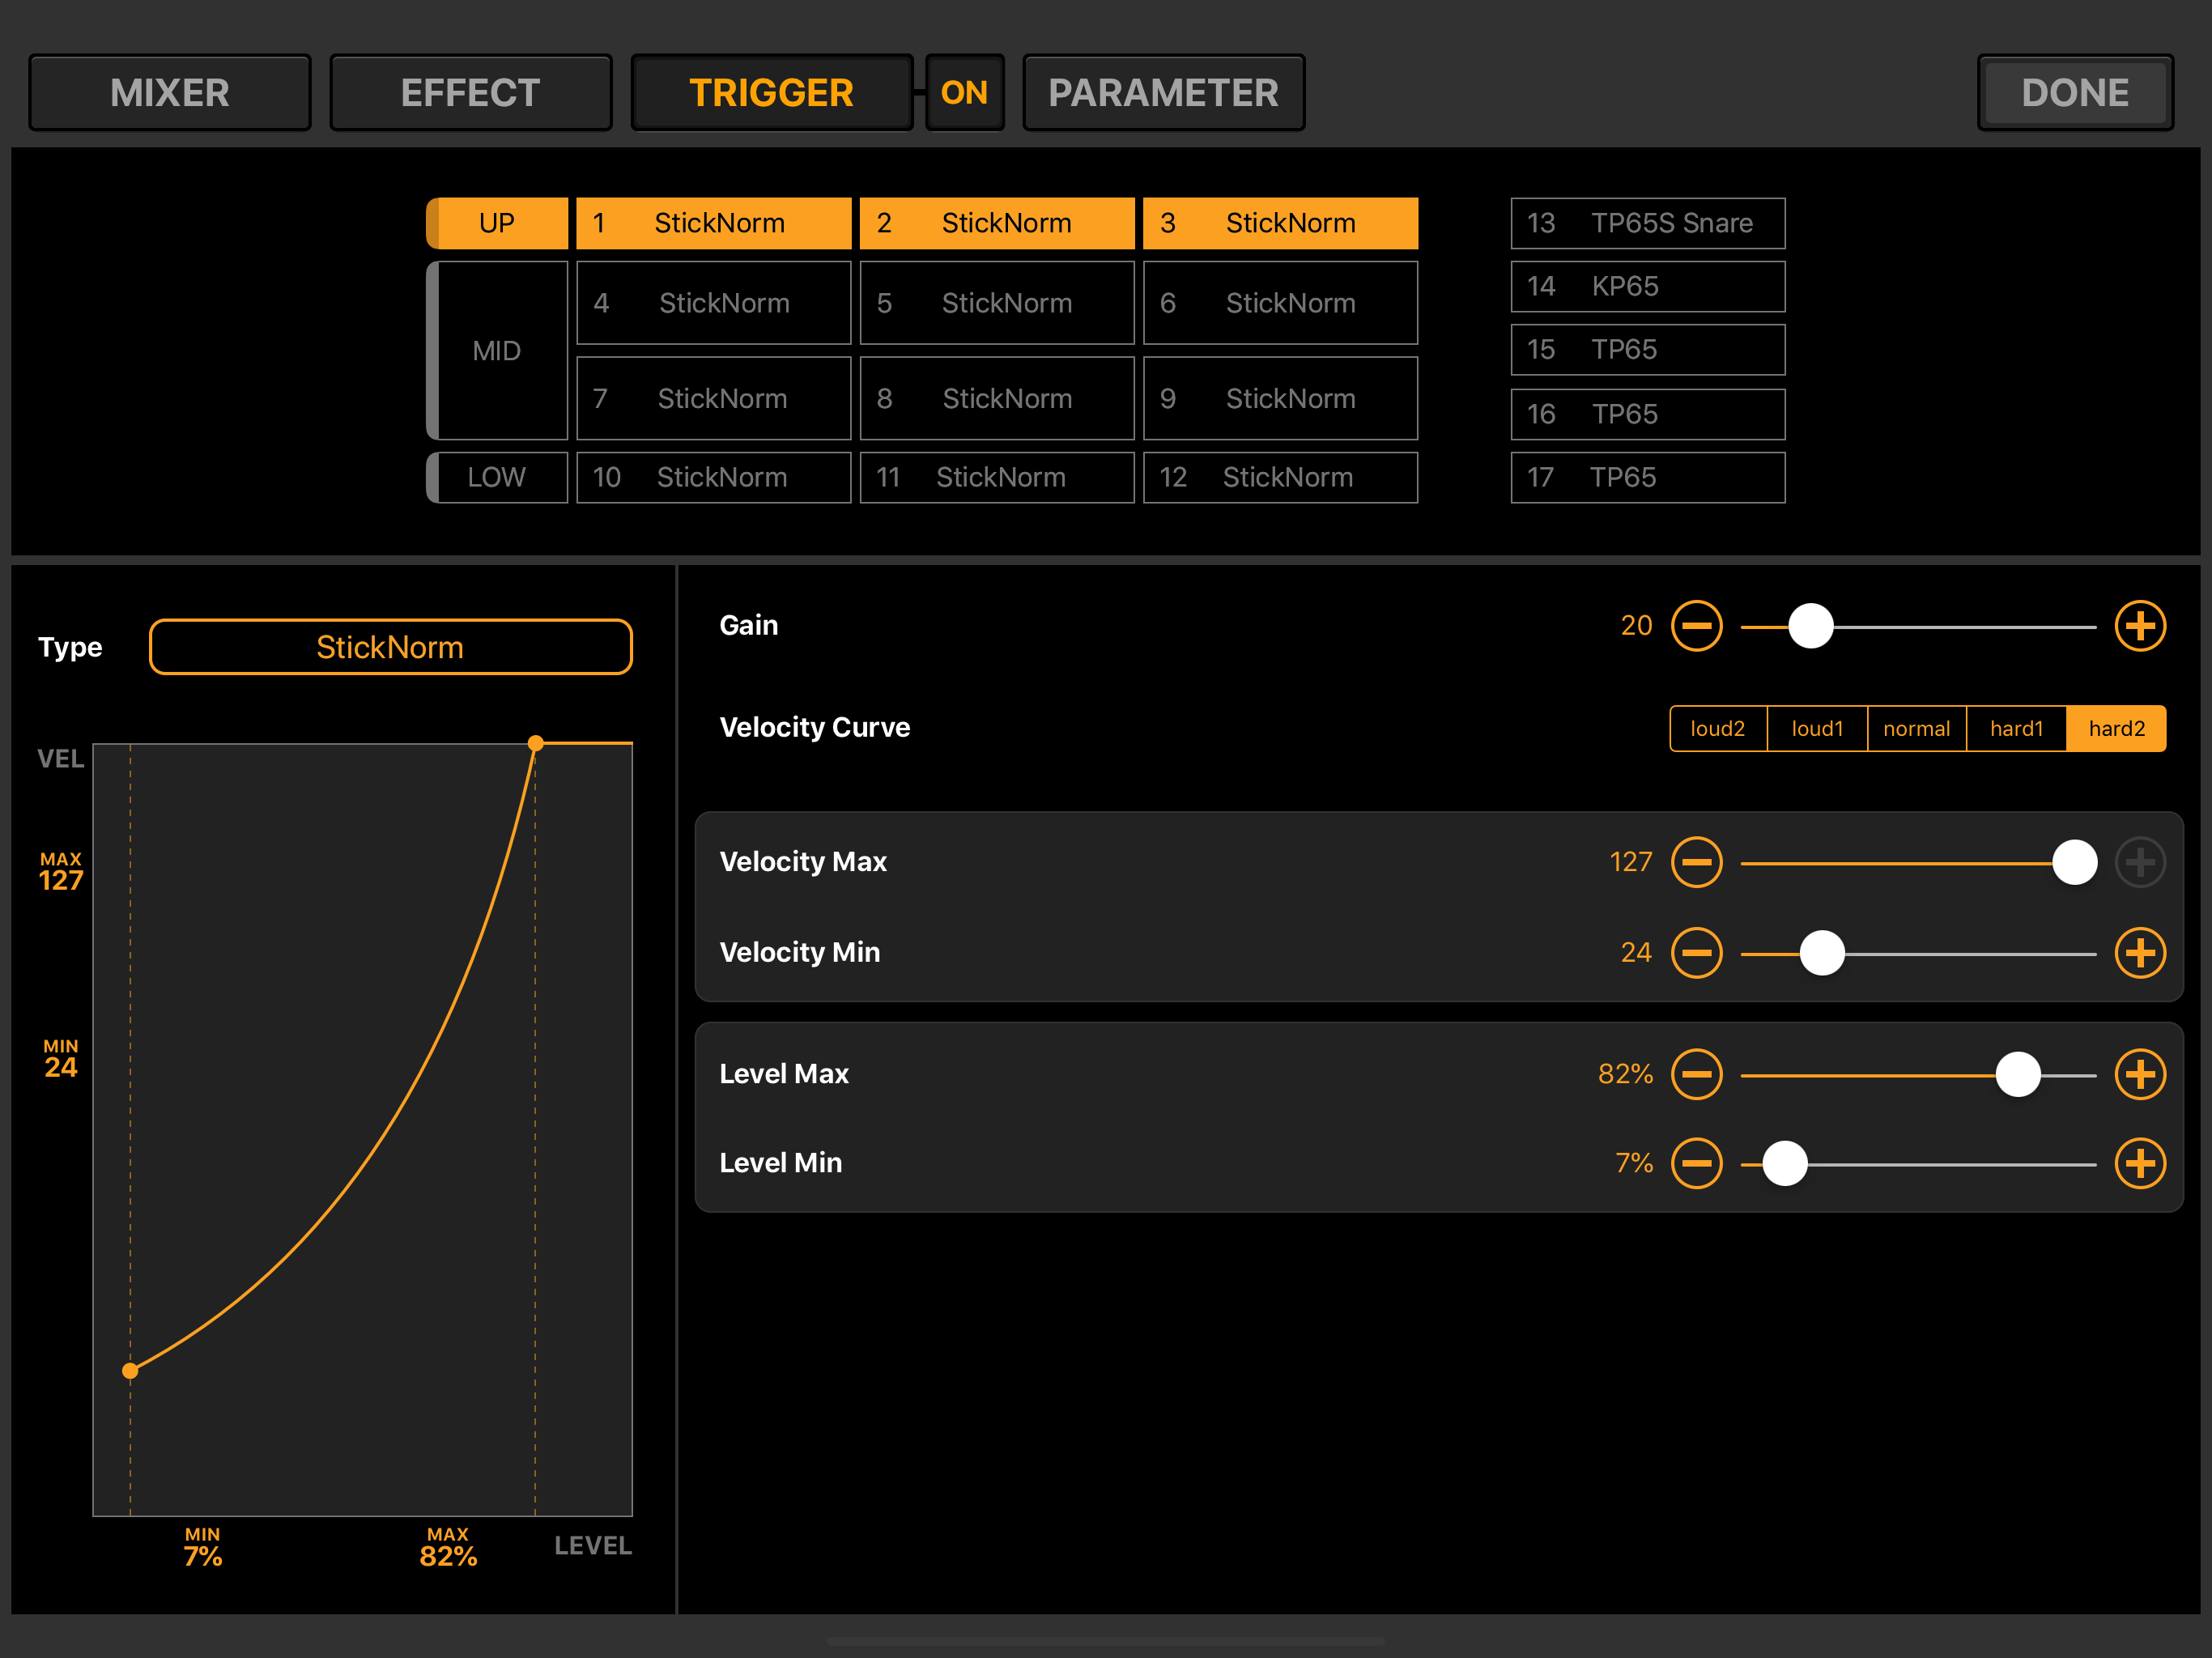Select the LOW bar group
Viewport: 2212px width, 1658px height.
pos(497,477)
